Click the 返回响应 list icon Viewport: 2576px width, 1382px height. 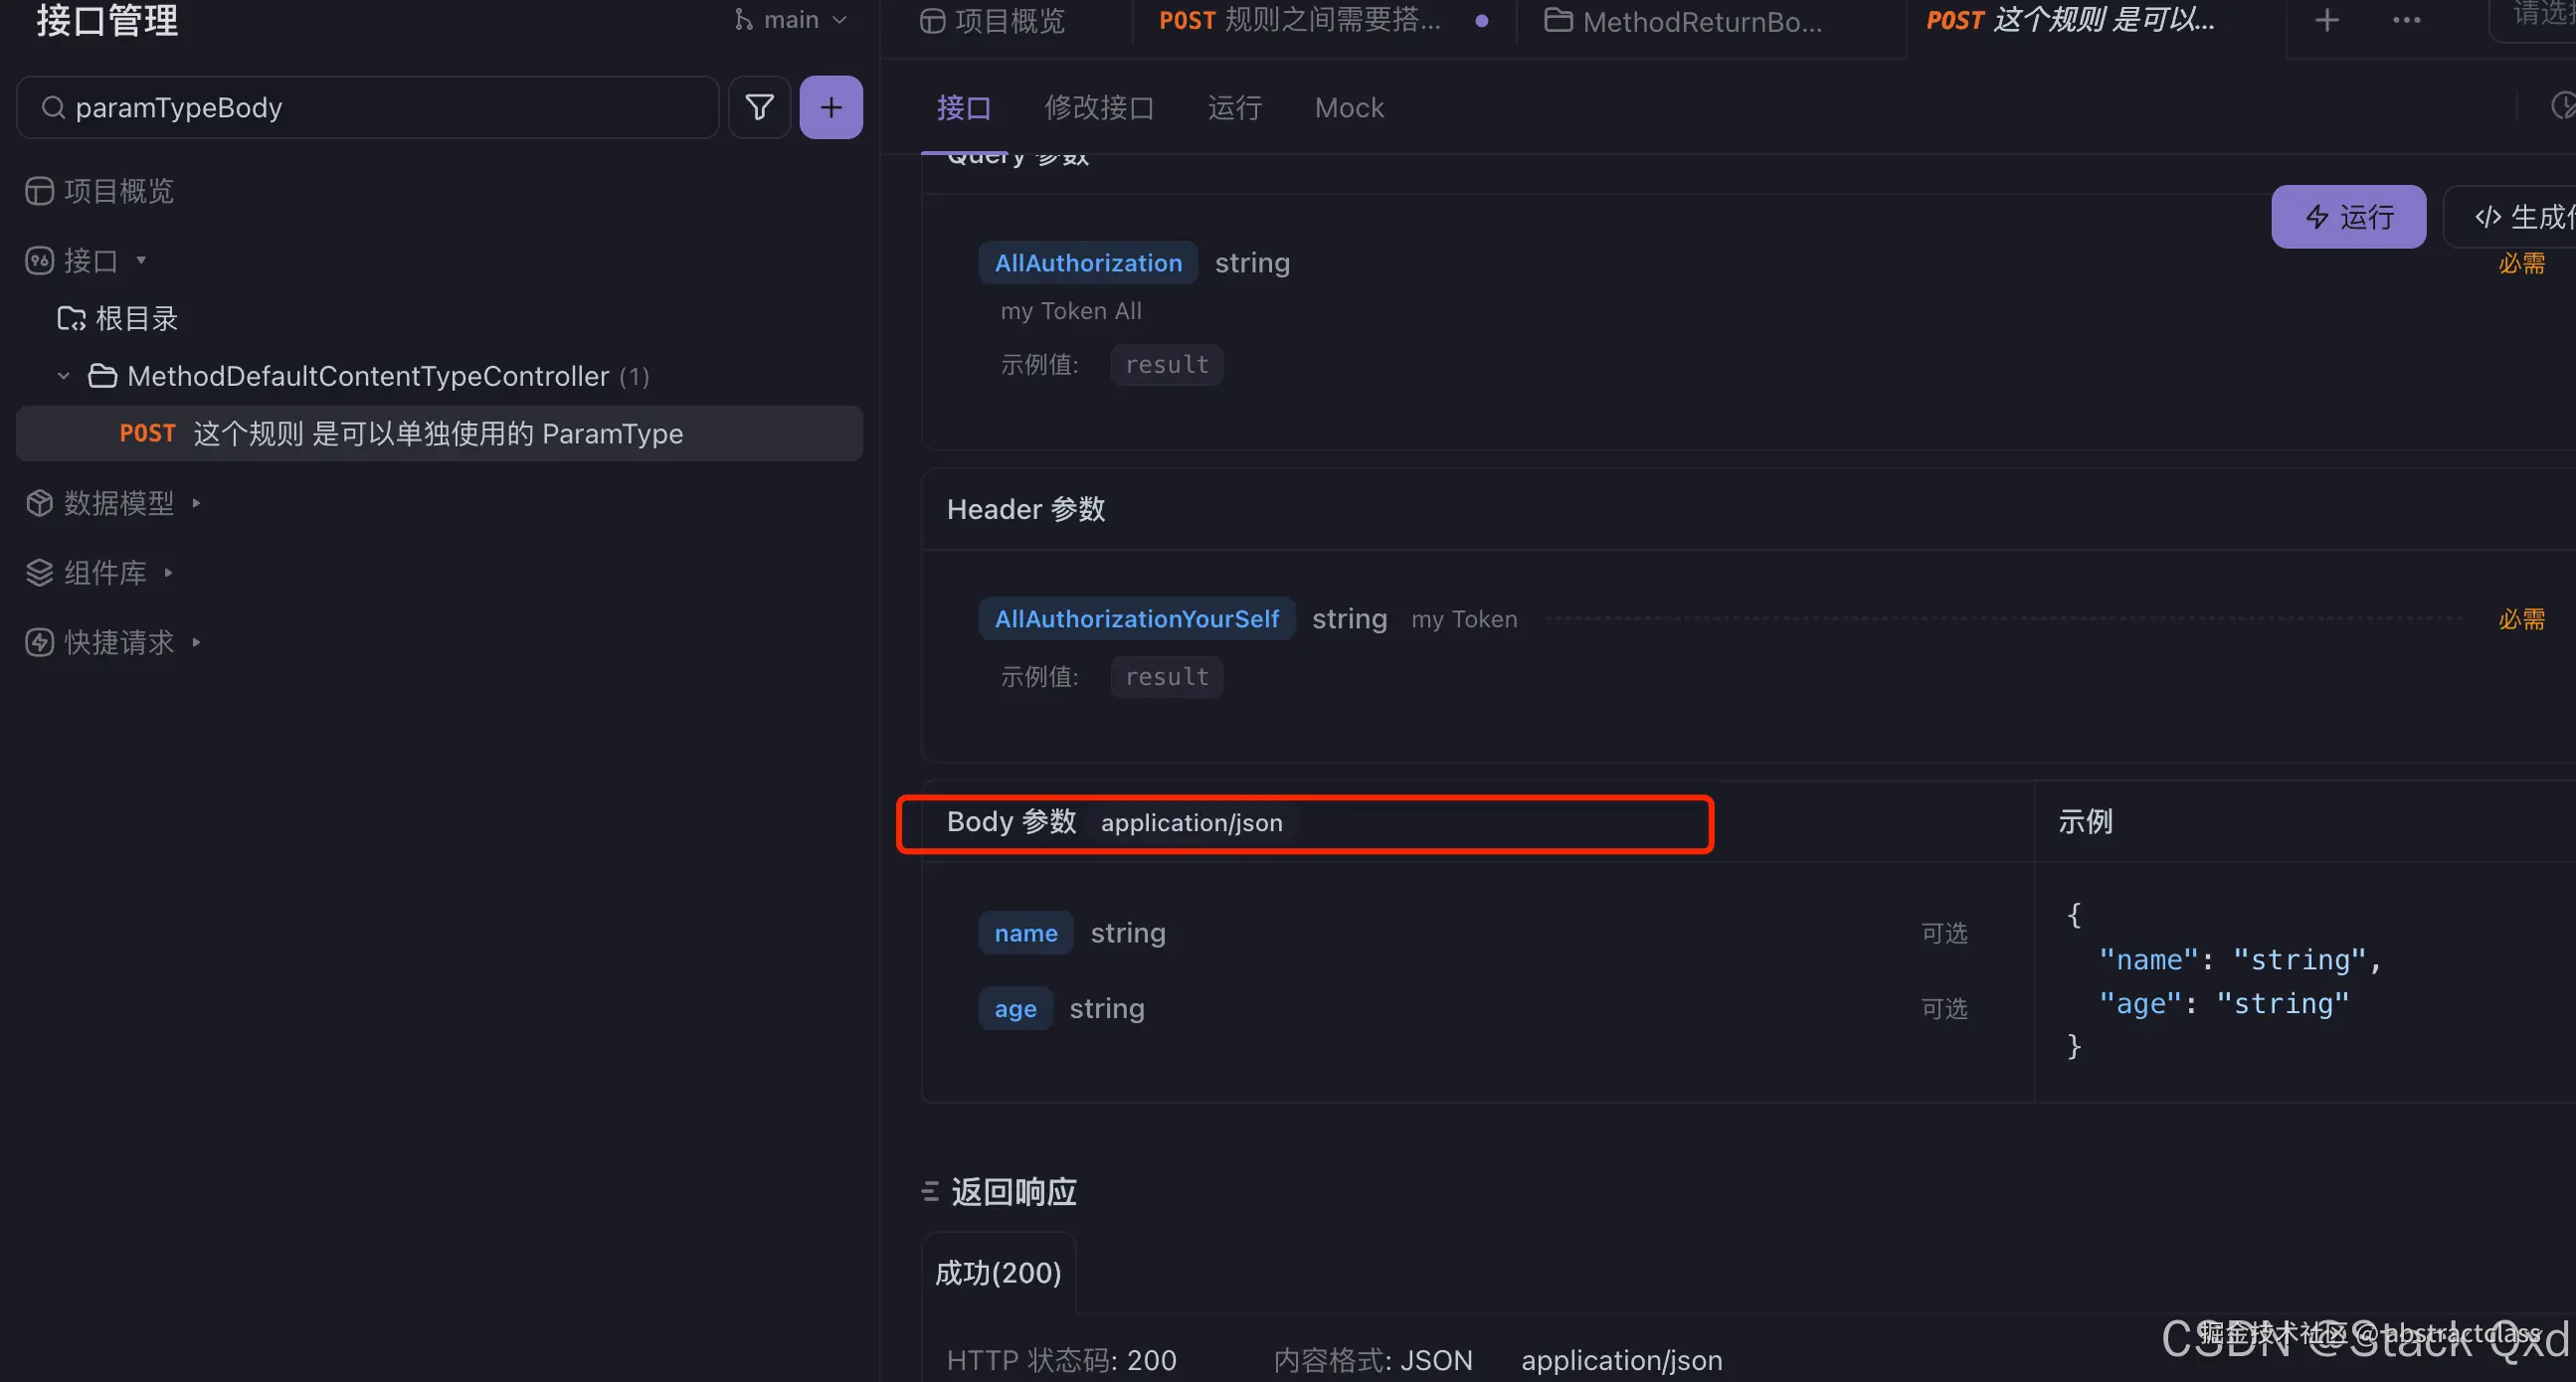[x=928, y=1190]
